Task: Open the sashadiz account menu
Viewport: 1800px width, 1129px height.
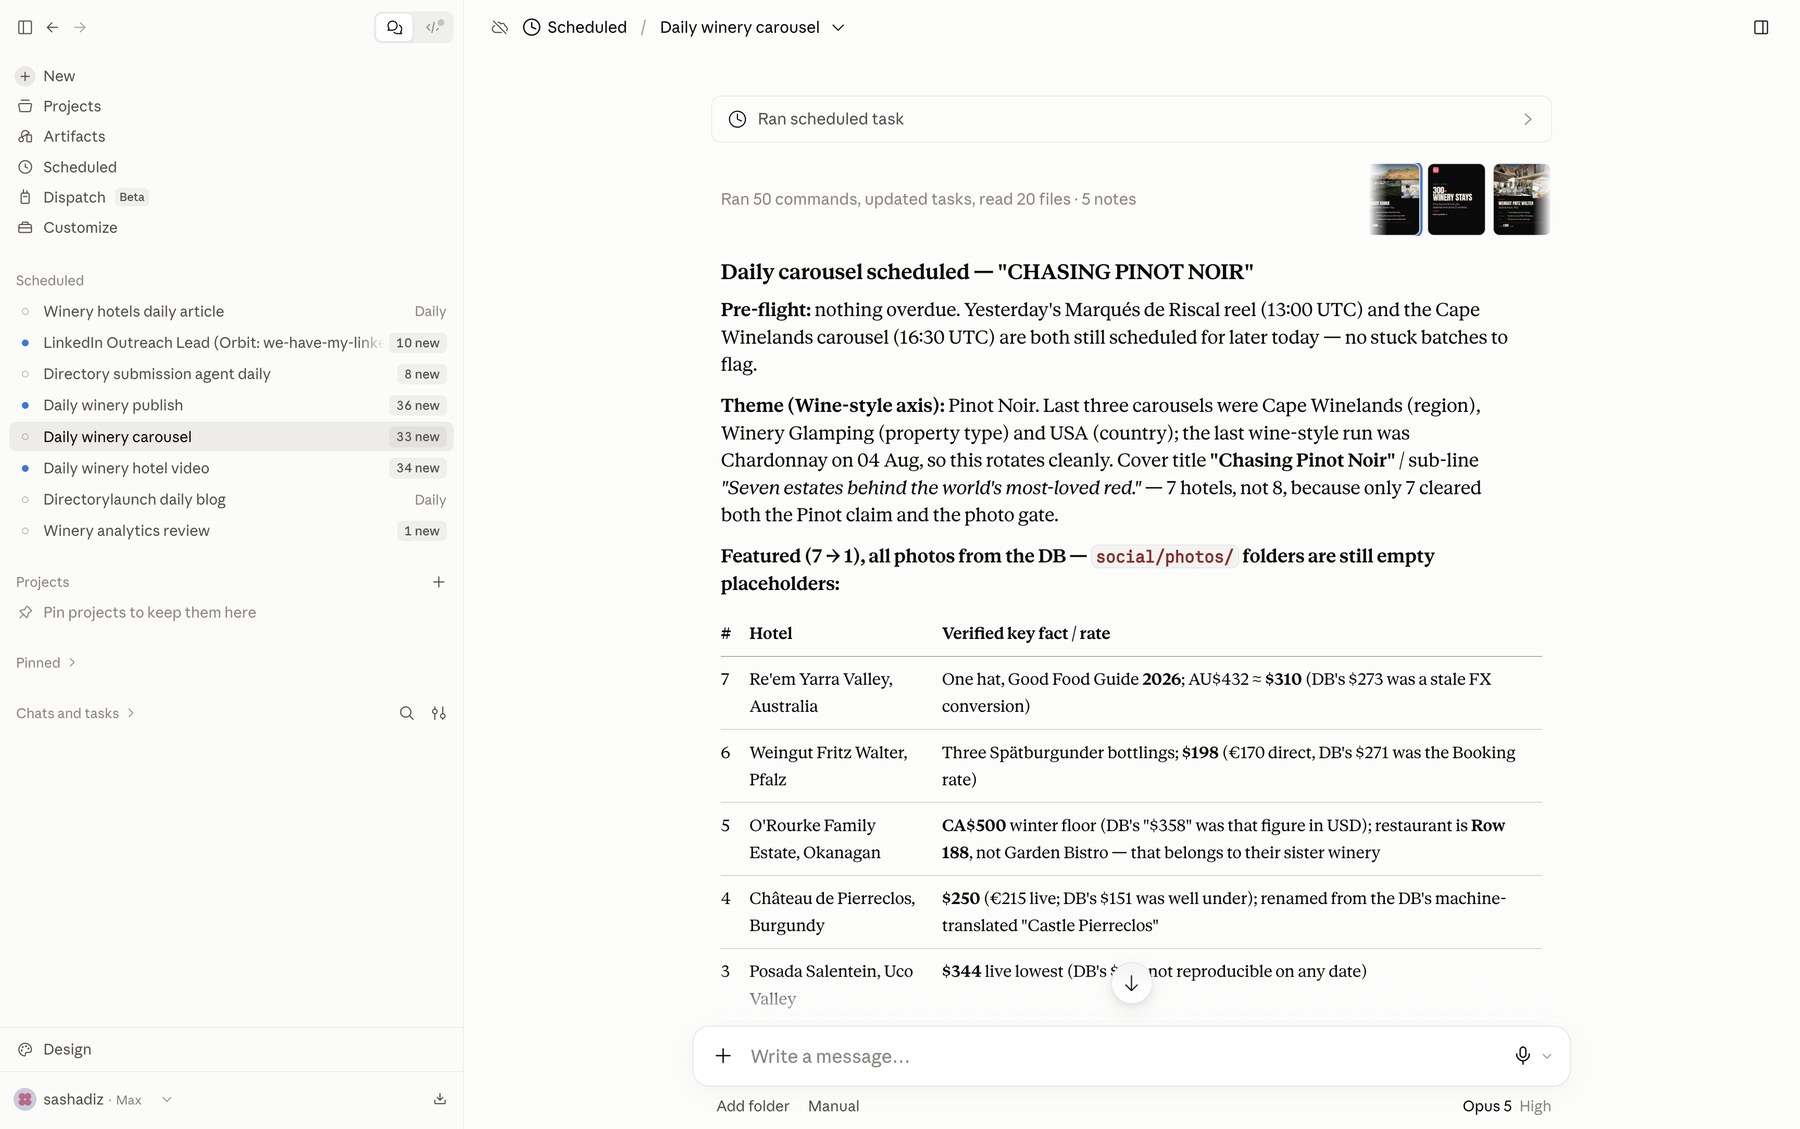Action: pos(94,1099)
